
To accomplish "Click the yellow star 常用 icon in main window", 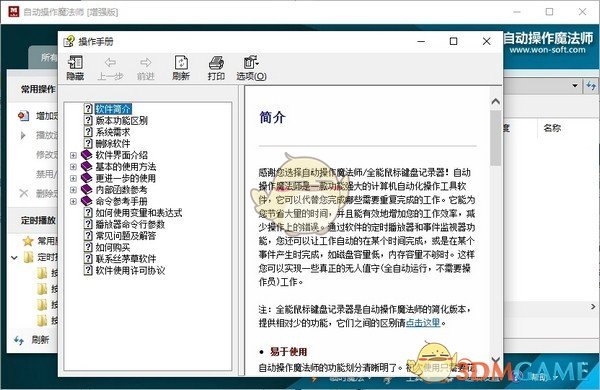I will [28, 241].
